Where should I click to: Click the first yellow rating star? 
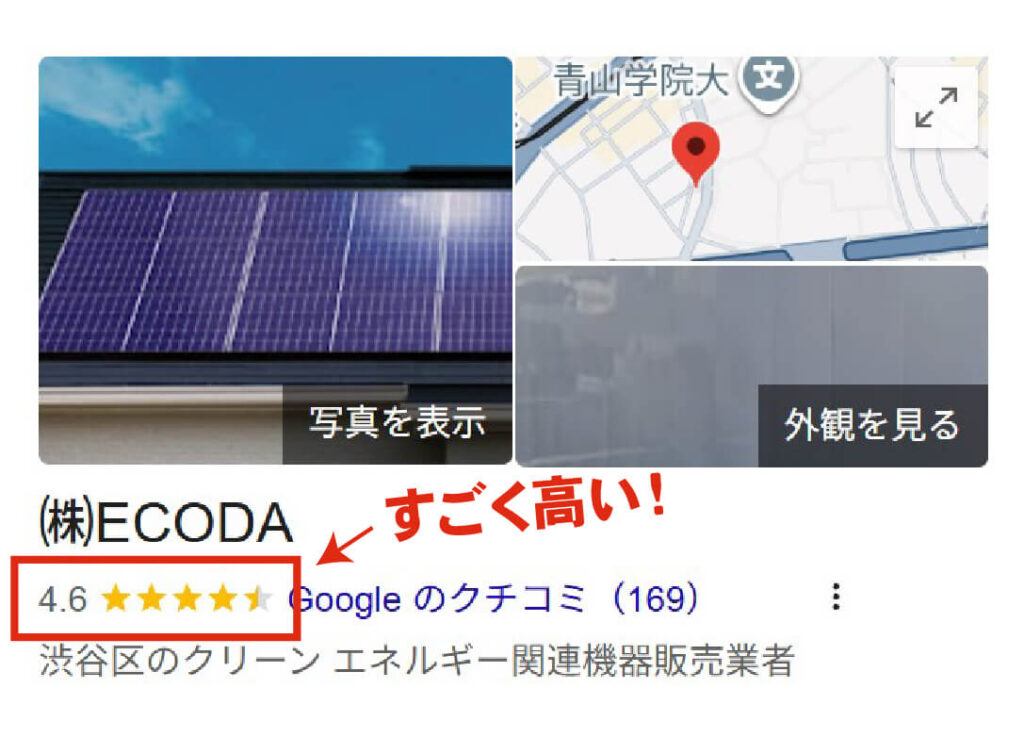click(x=116, y=598)
